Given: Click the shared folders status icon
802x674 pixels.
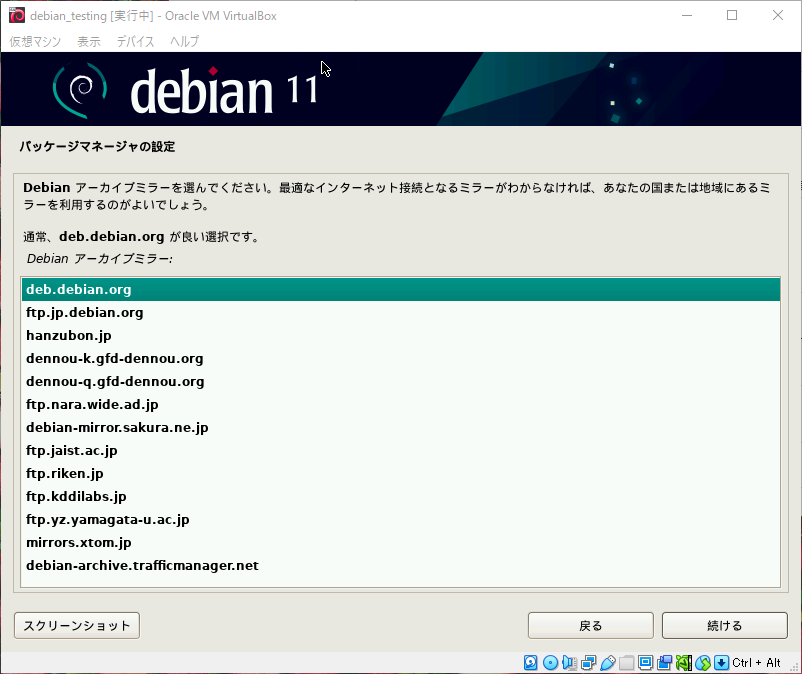Looking at the screenshot, I should (x=627, y=663).
